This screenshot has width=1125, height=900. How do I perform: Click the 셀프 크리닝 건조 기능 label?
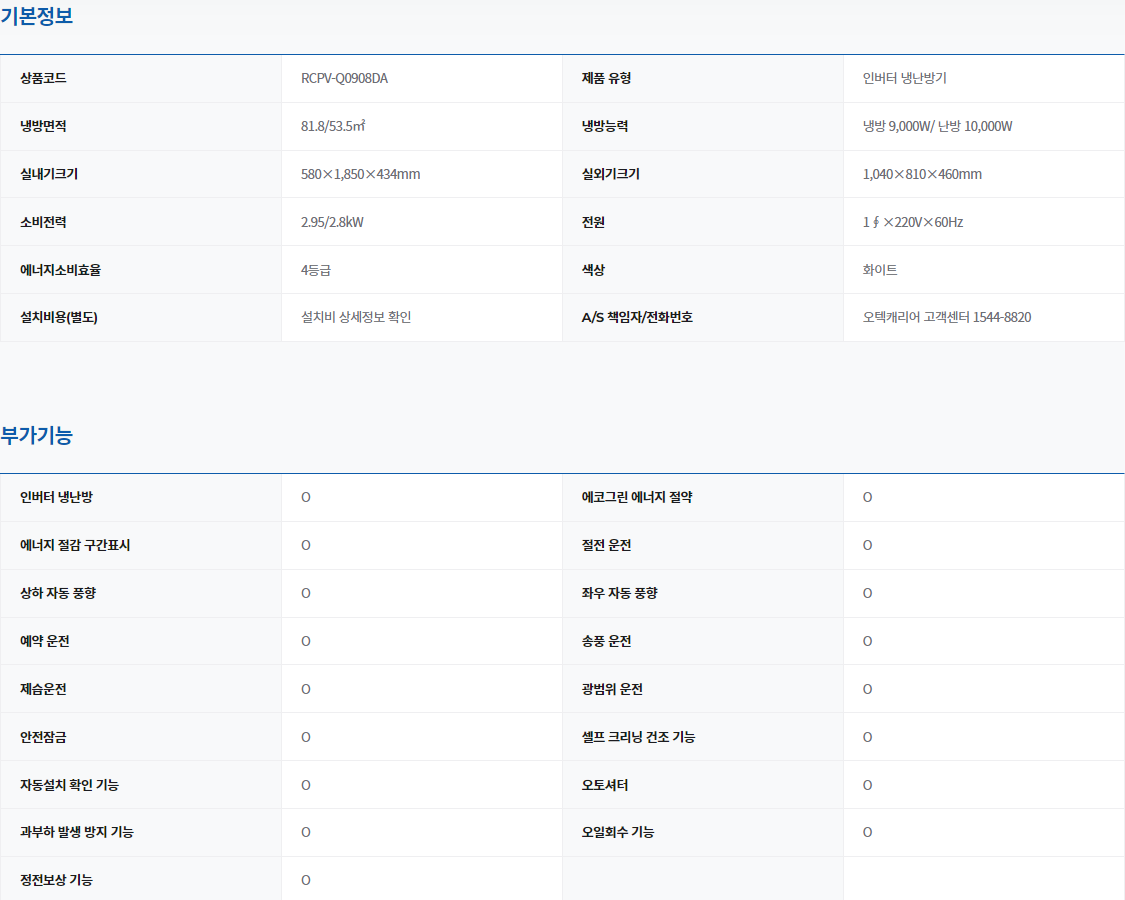[x=638, y=737]
